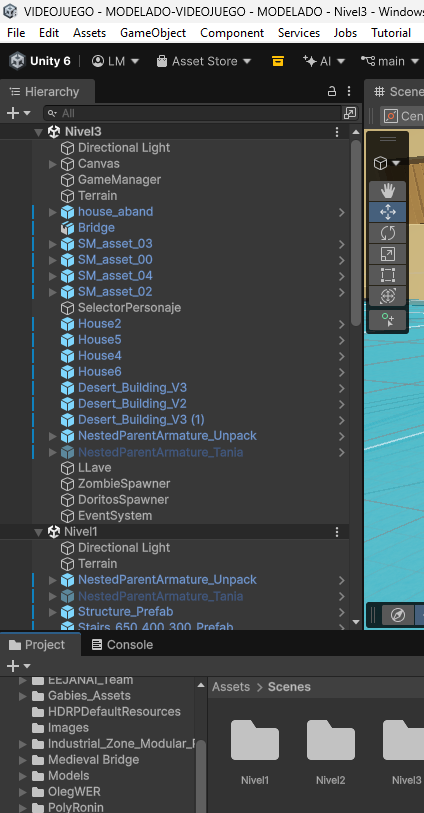
Task: Open SM_asset_04 prefab arrow
Action: click(342, 276)
